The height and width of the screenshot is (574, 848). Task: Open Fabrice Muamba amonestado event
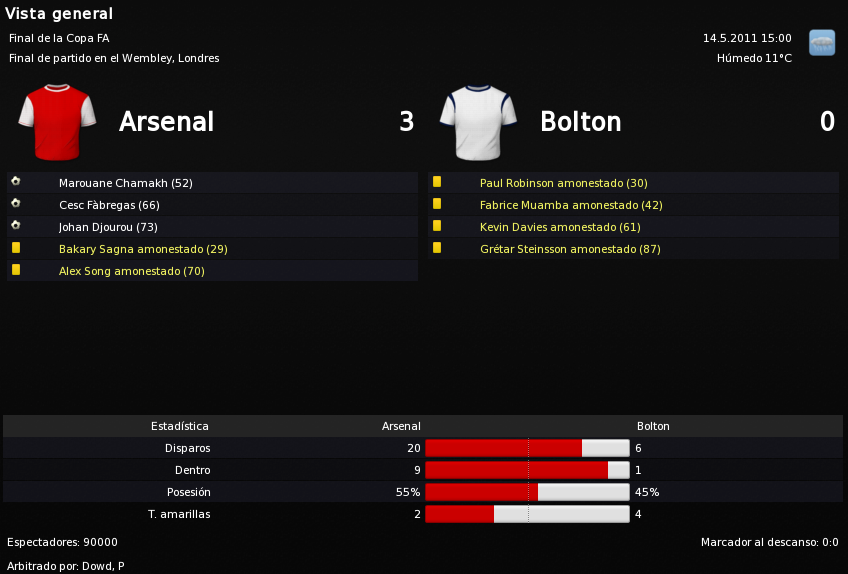point(571,205)
